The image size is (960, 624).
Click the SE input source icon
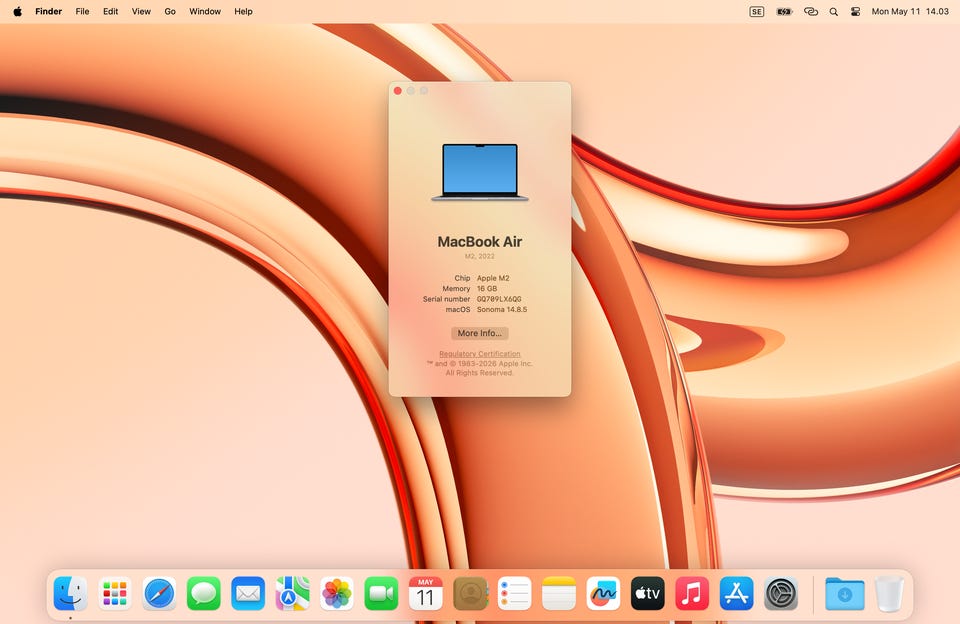757,12
